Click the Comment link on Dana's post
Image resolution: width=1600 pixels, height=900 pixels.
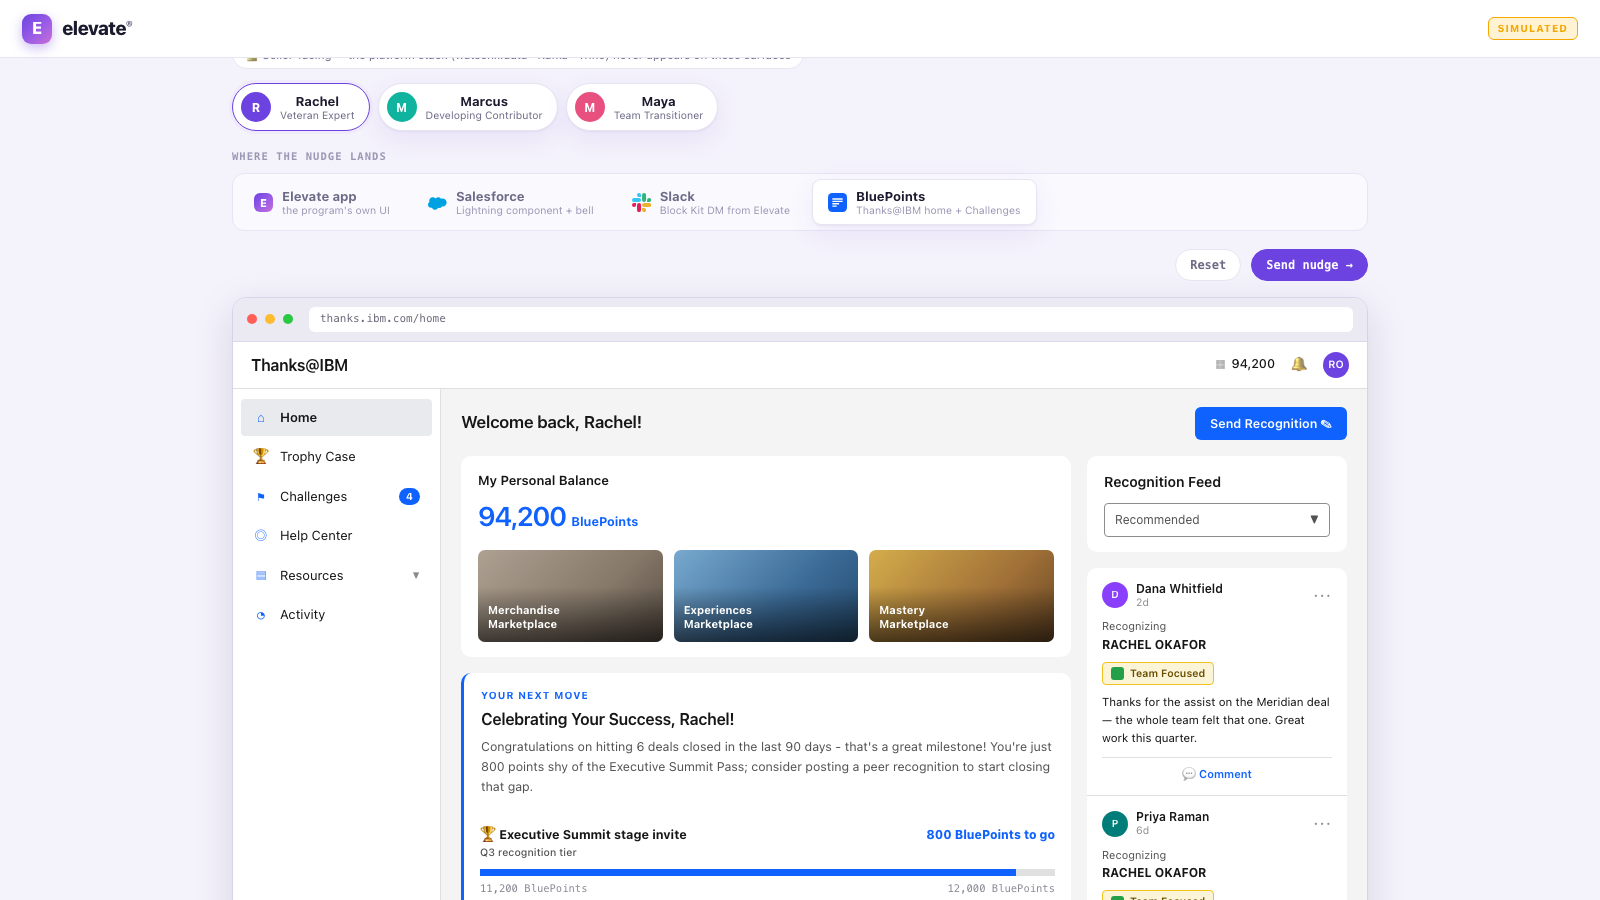[1217, 774]
